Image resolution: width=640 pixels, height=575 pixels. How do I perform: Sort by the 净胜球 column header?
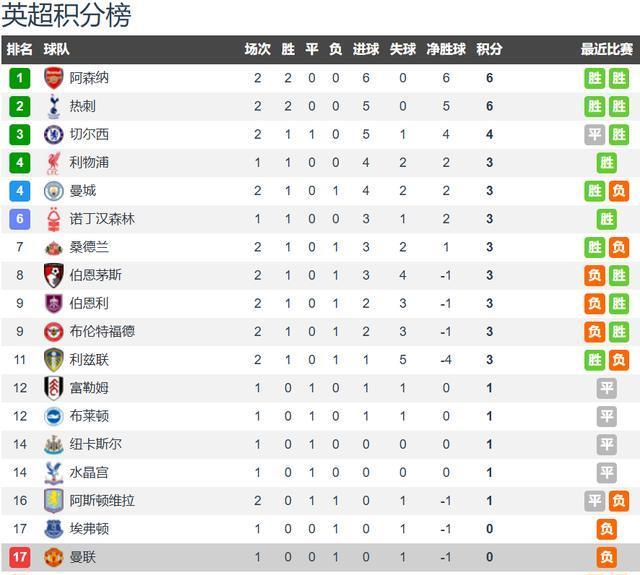point(446,49)
